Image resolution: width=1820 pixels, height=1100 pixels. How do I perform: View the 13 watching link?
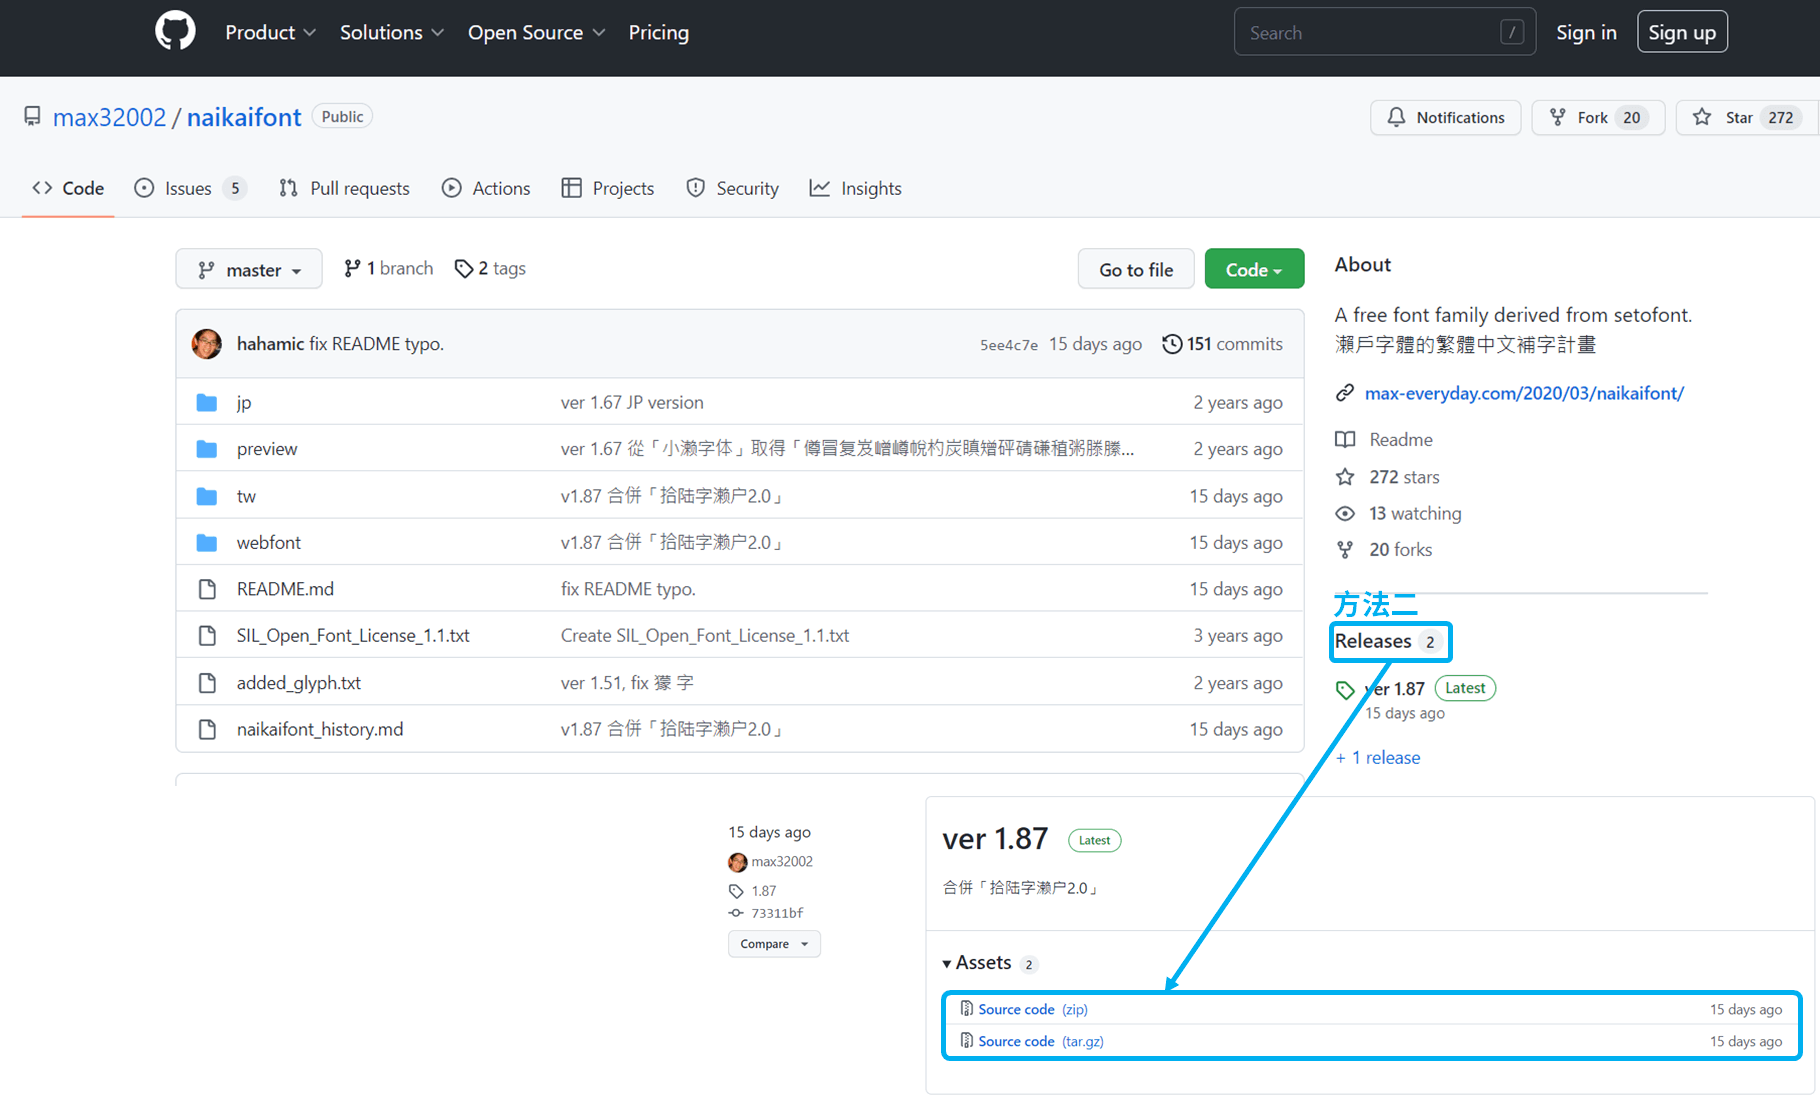(x=1415, y=513)
